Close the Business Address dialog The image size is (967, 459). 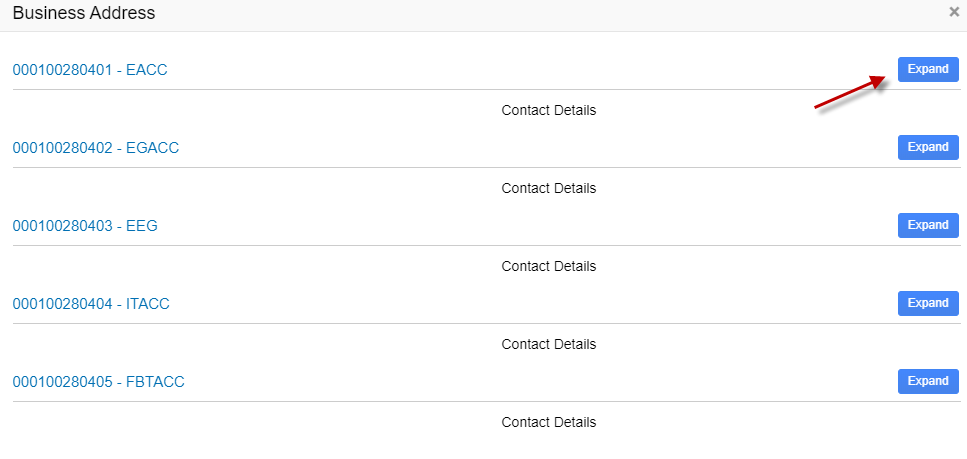click(953, 13)
